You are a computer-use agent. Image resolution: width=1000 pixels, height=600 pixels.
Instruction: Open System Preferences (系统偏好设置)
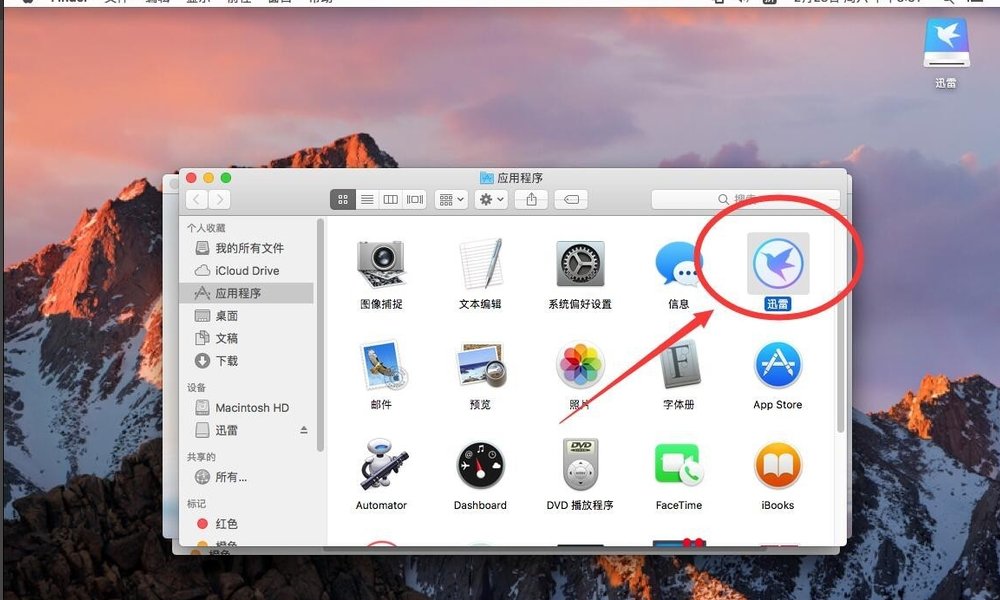point(580,262)
